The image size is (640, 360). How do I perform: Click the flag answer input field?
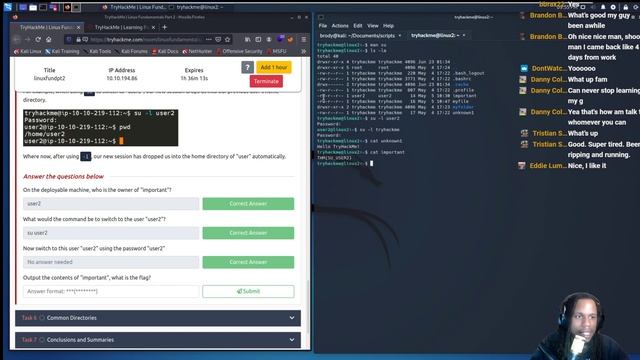111,291
